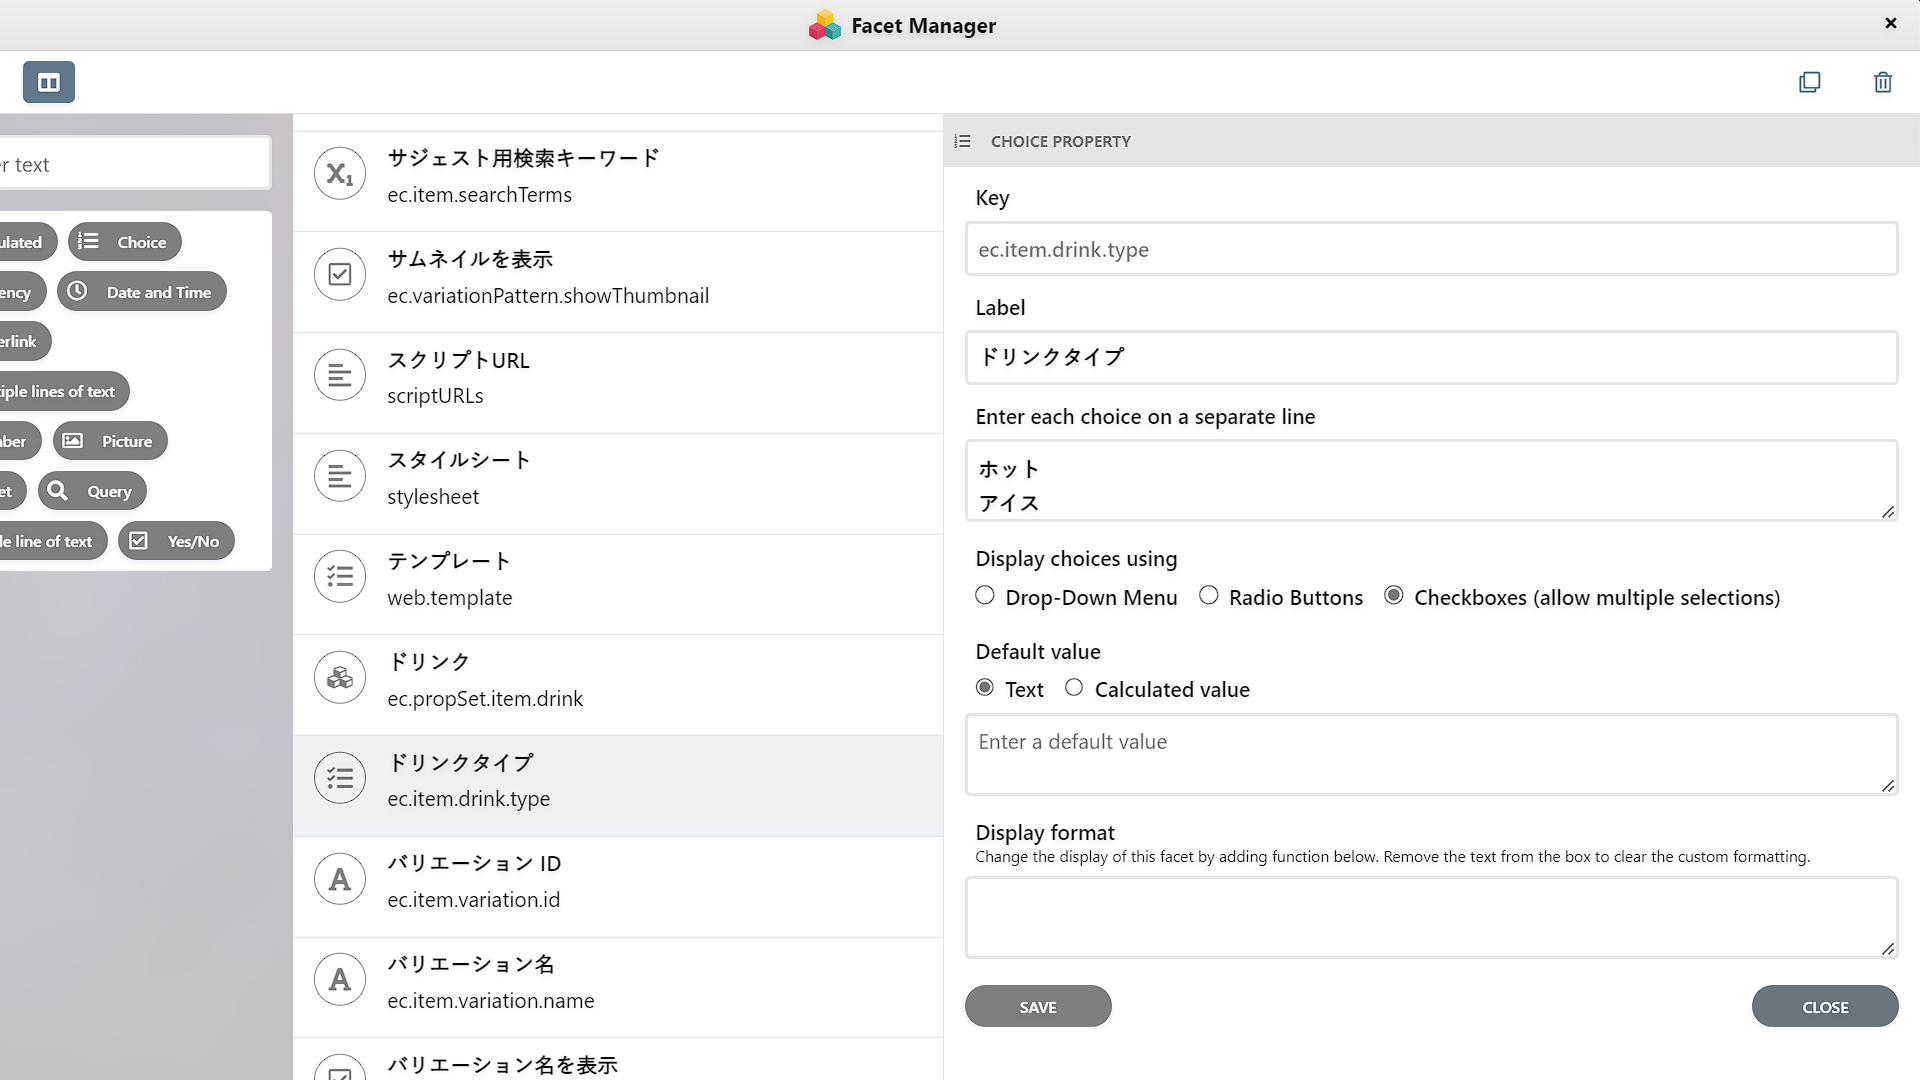The width and height of the screenshot is (1920, 1080).
Task: Click the ec.propSet.item.drink property set icon
Action: coord(340,678)
